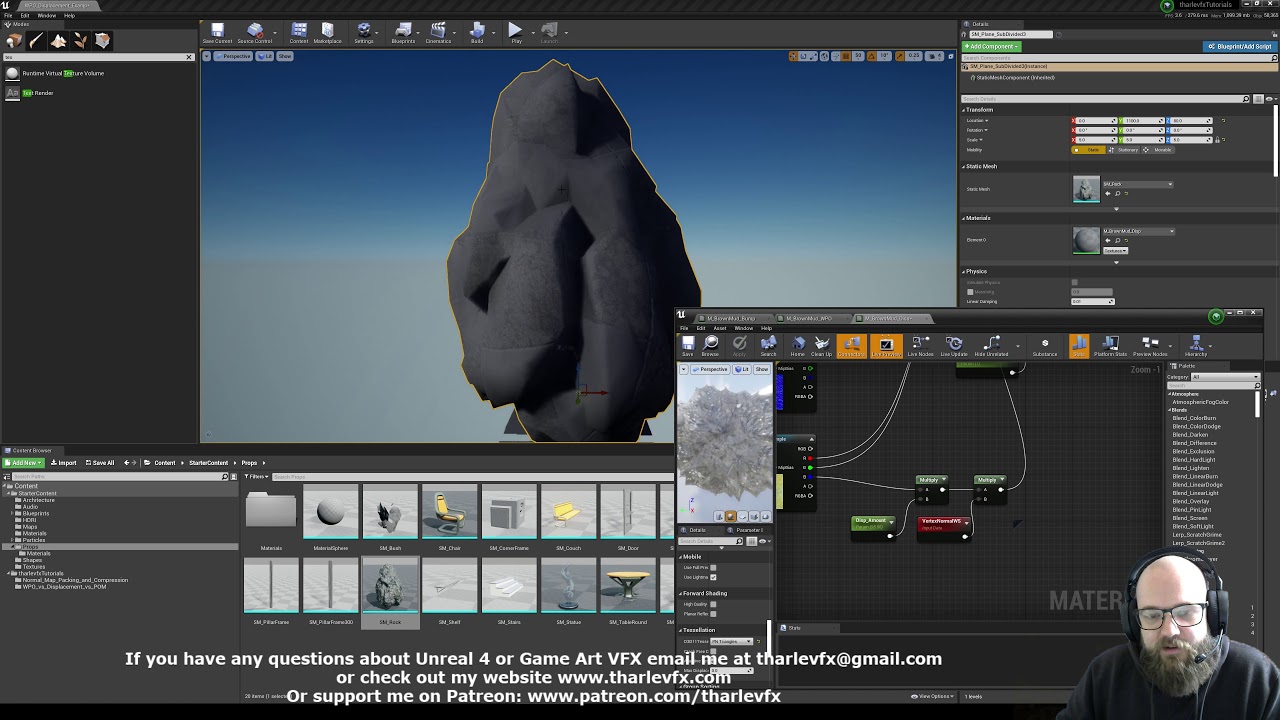This screenshot has height=720, width=1280.
Task: Select the Foliage mode icon
Action: (x=80, y=41)
